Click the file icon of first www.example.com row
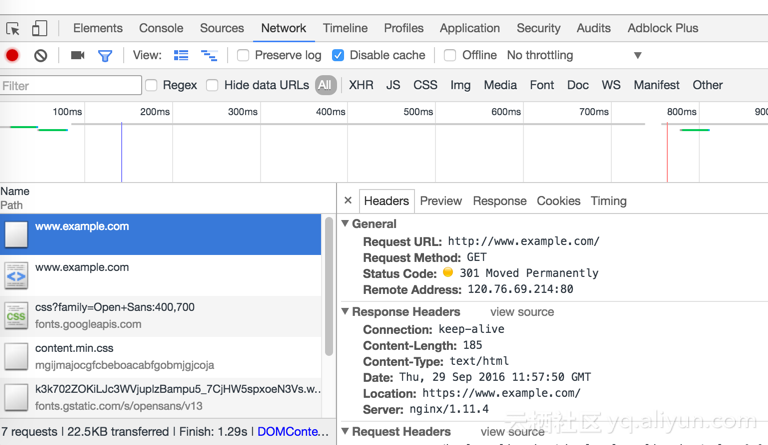Image resolution: width=768 pixels, height=445 pixels. (x=16, y=234)
